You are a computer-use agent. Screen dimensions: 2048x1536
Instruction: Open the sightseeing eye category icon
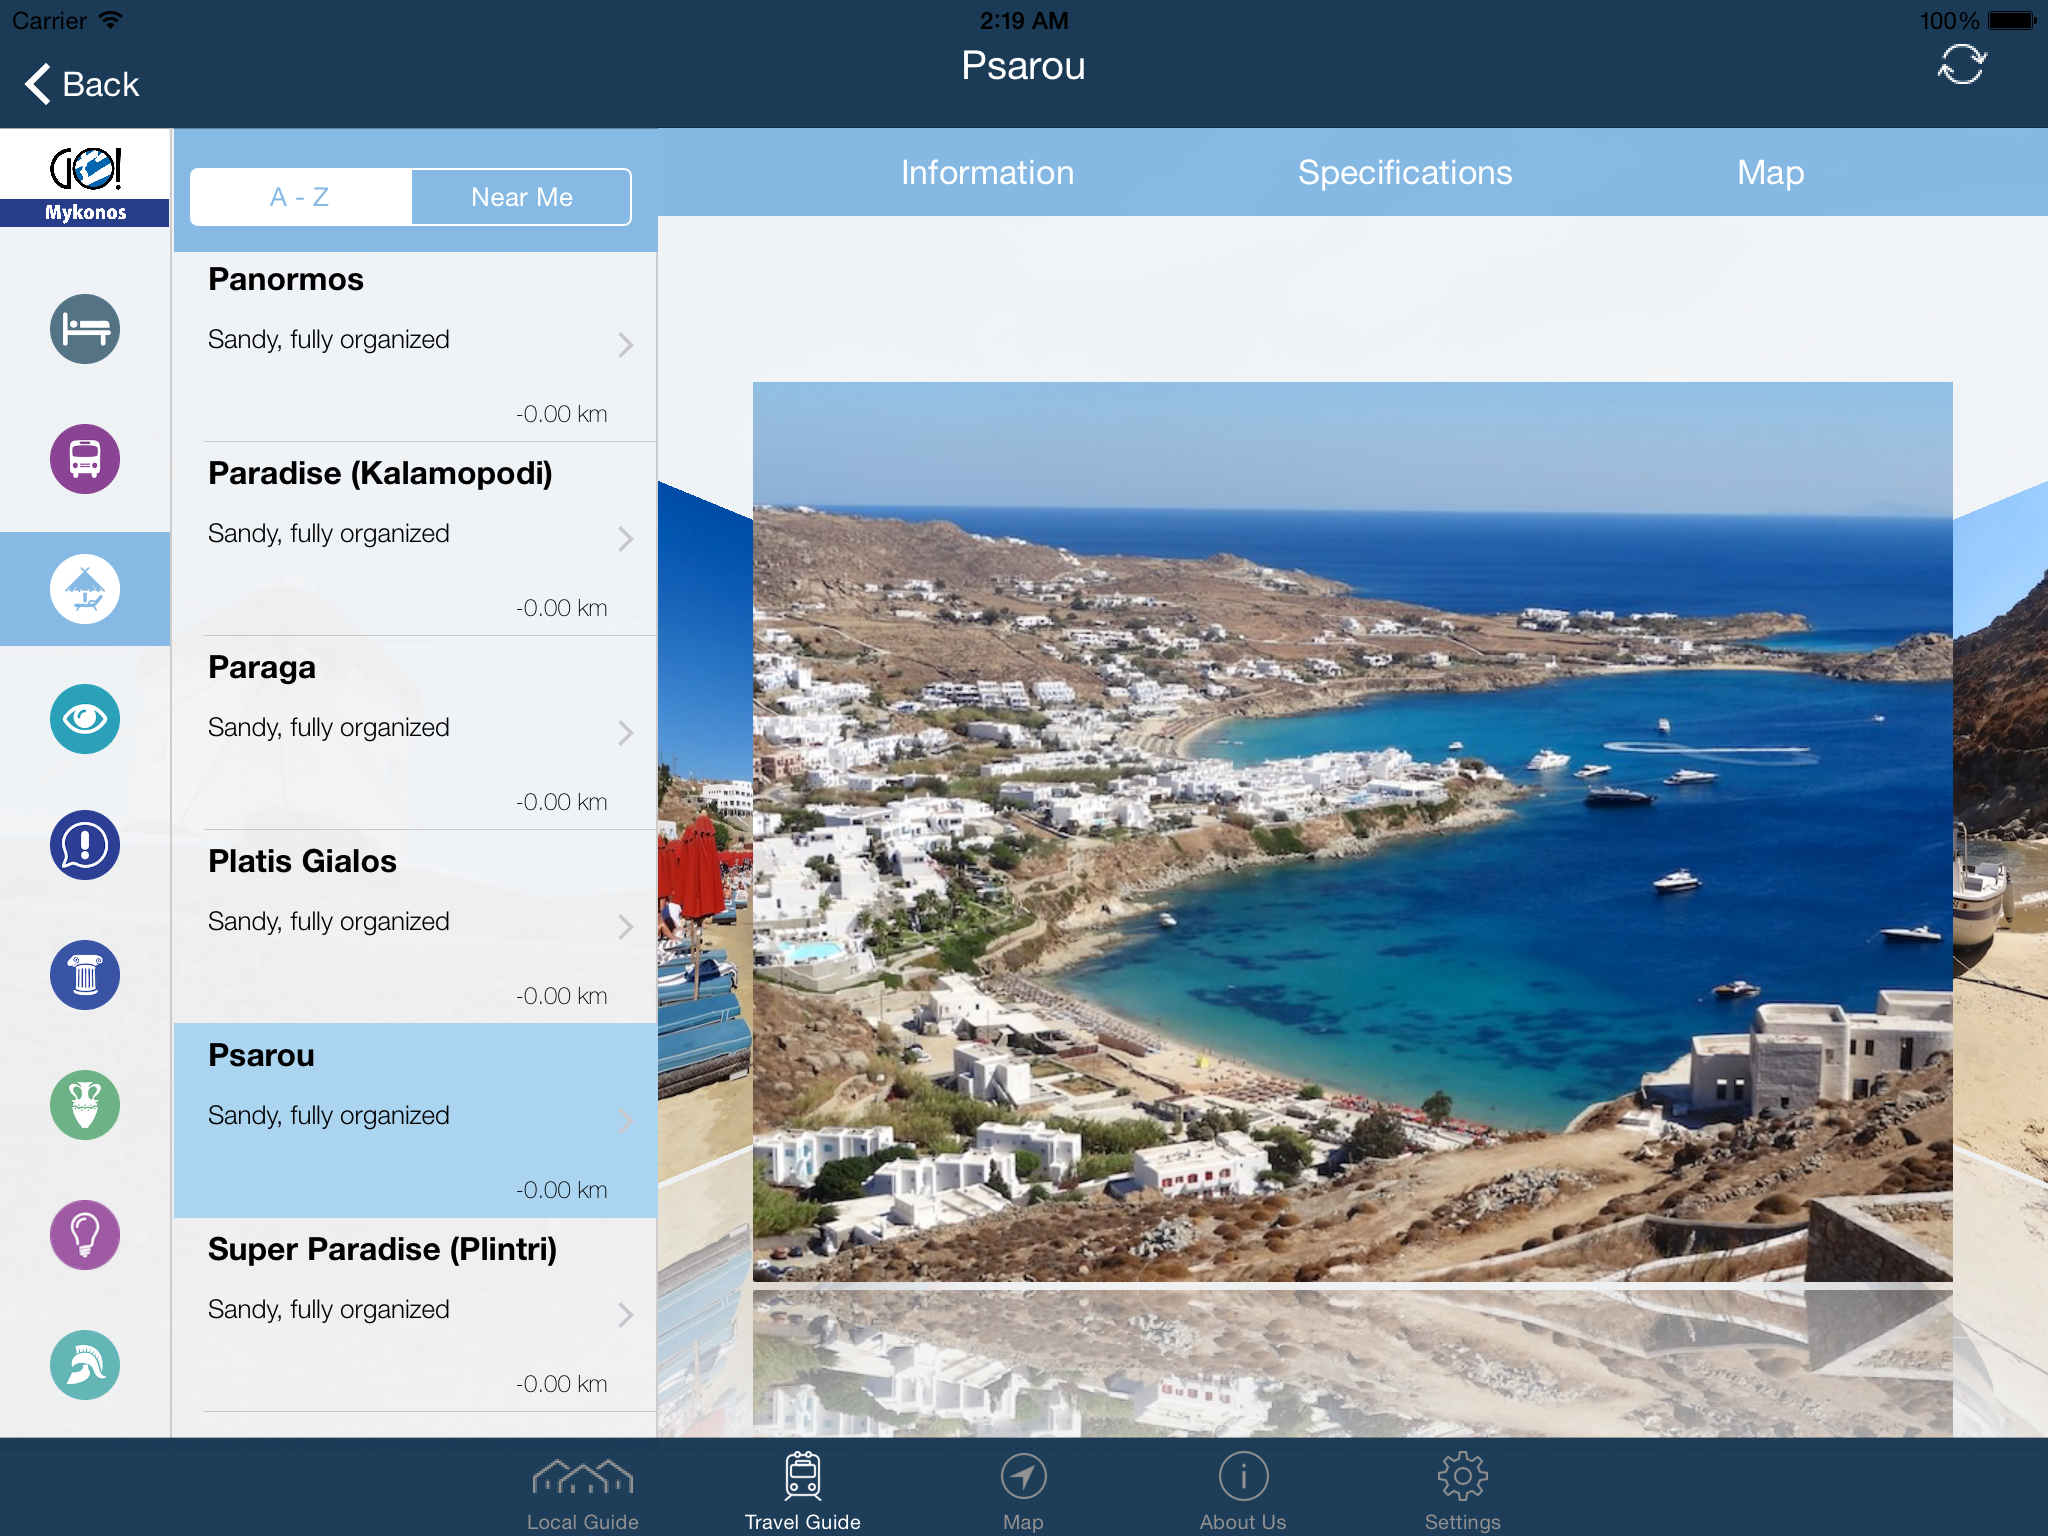pyautogui.click(x=85, y=719)
